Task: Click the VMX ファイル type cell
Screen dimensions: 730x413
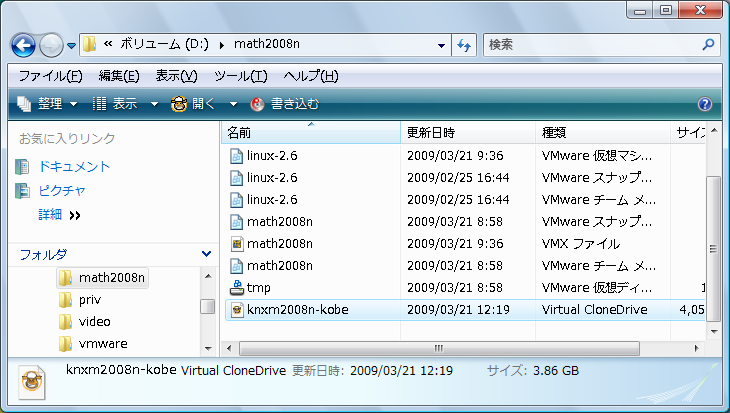Action: click(x=581, y=244)
